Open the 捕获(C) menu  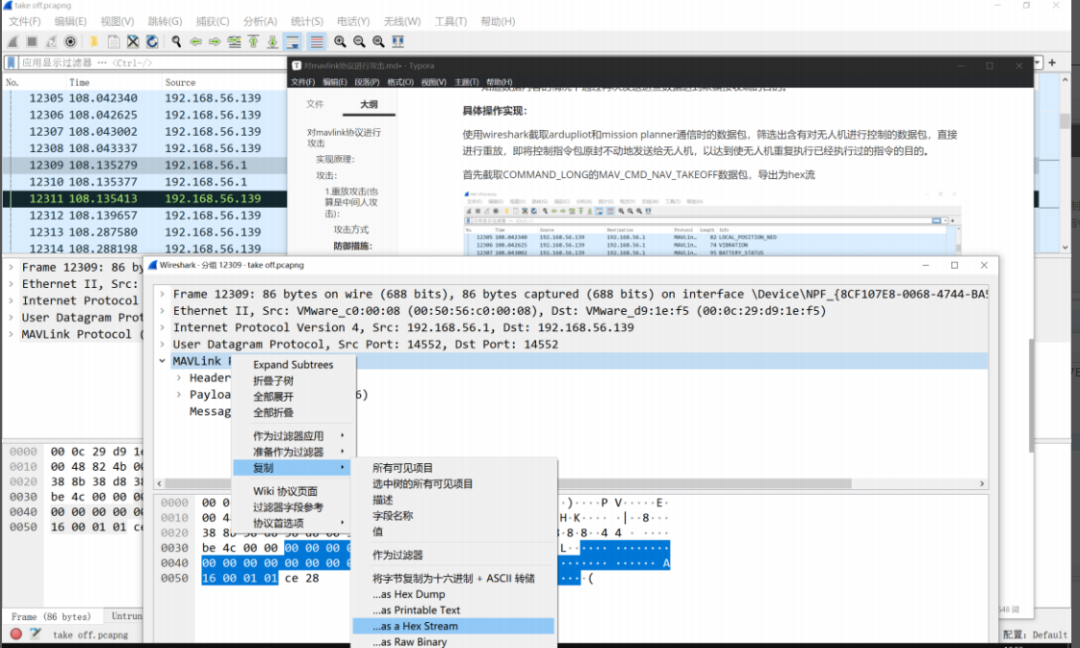coord(213,21)
